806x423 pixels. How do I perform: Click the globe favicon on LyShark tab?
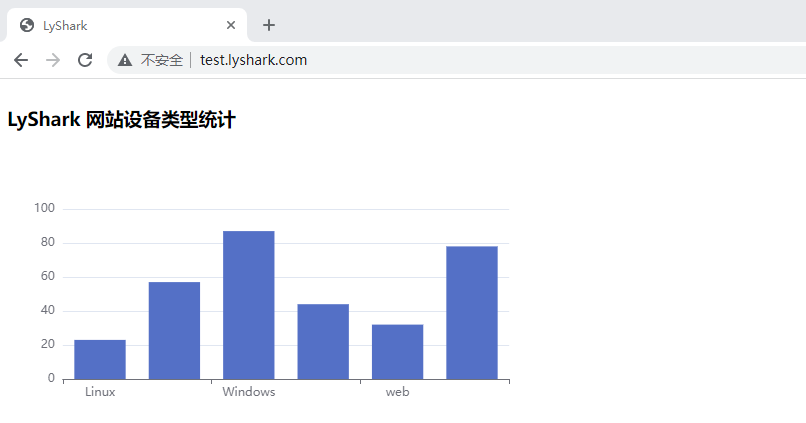tap(27, 25)
